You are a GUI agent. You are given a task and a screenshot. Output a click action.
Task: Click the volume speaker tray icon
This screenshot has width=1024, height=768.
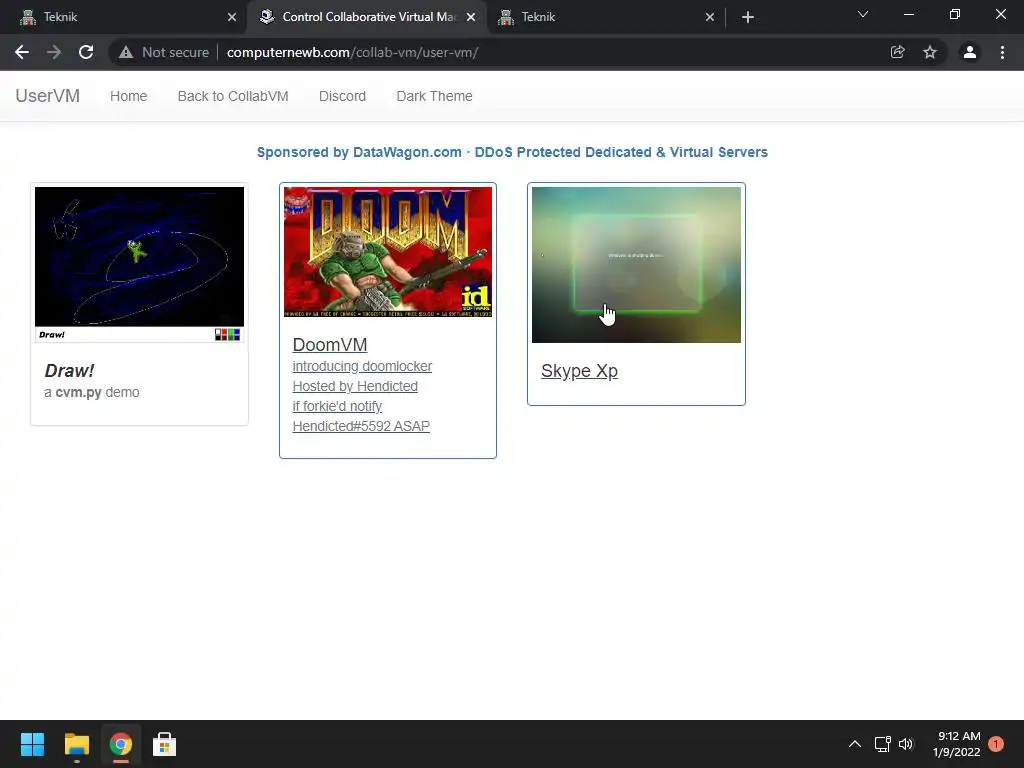tap(906, 744)
